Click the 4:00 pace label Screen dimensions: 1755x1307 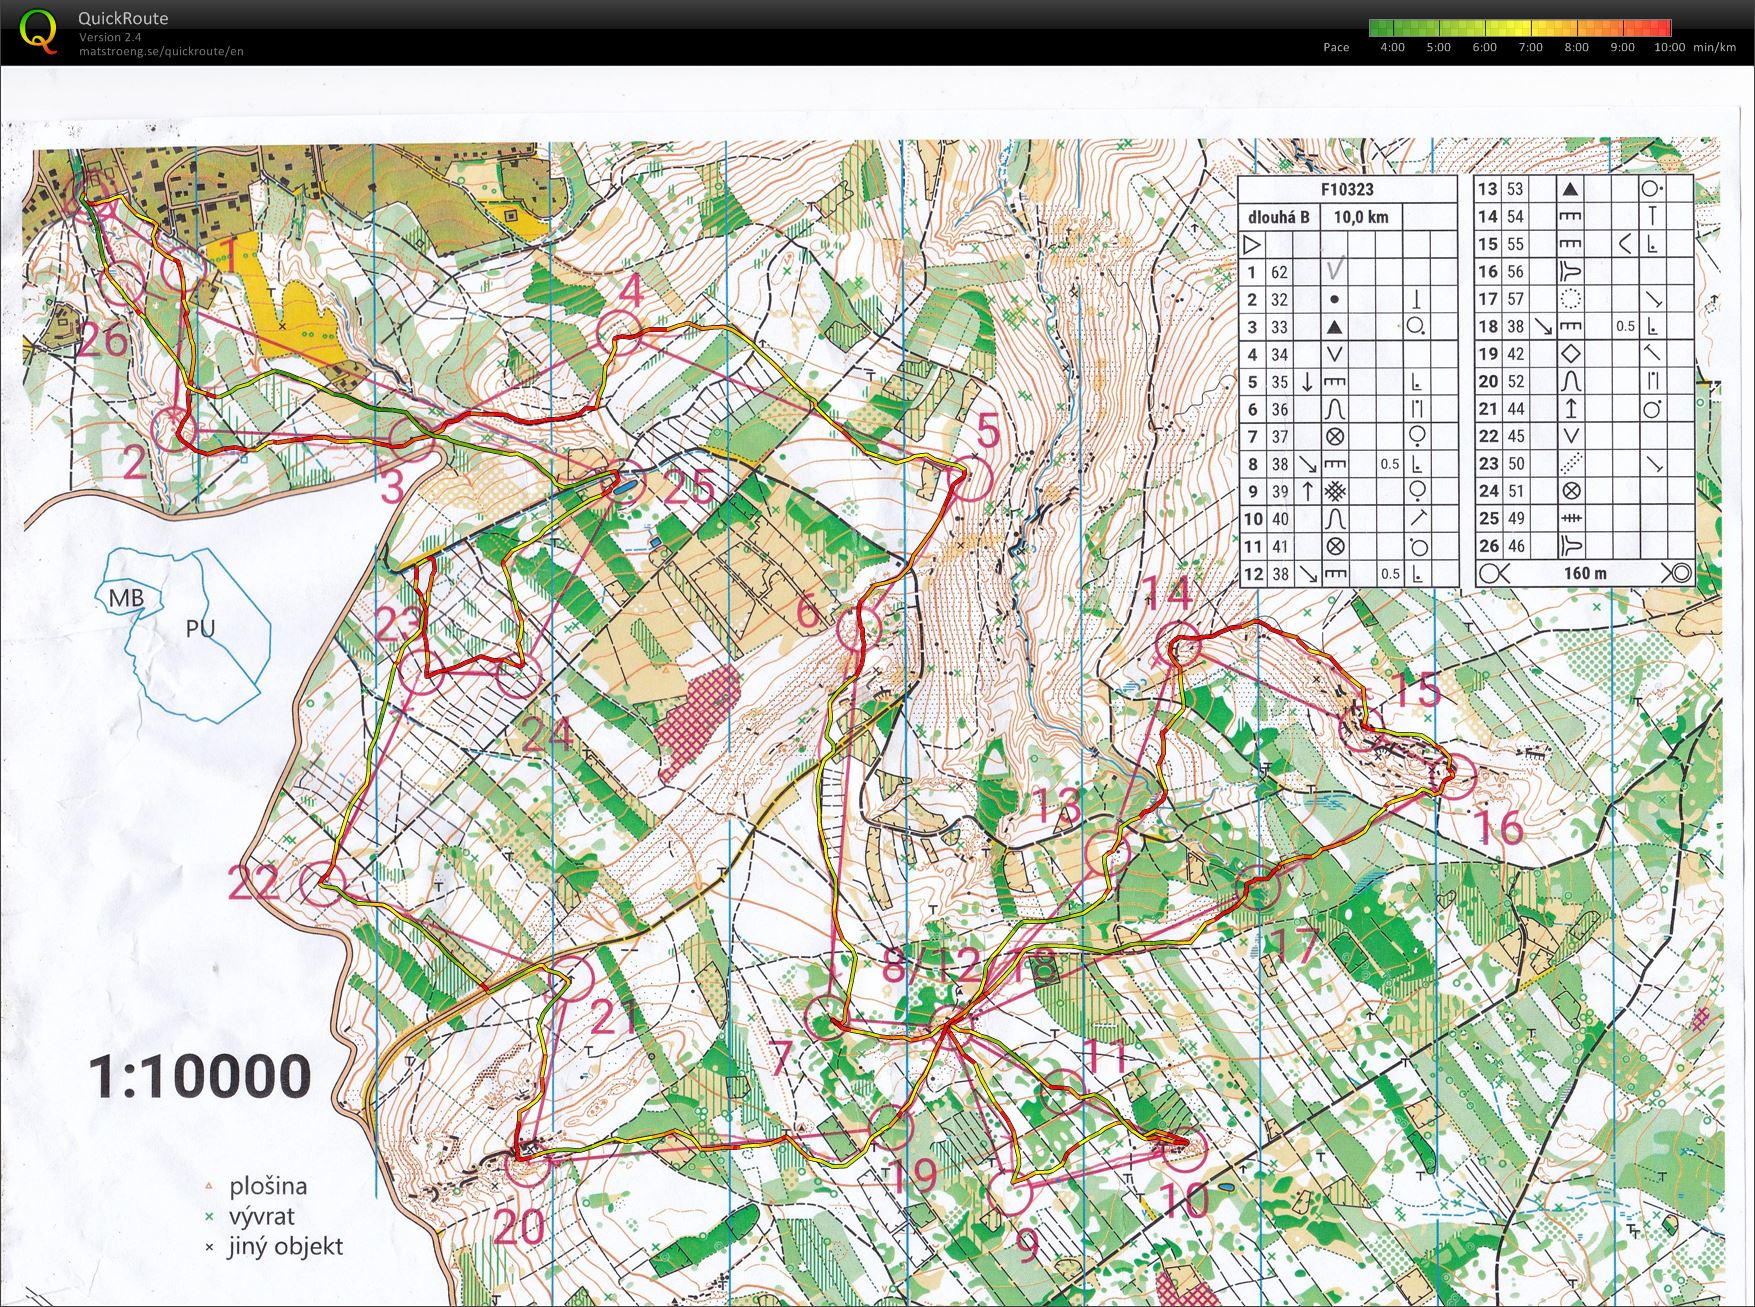pyautogui.click(x=1392, y=47)
